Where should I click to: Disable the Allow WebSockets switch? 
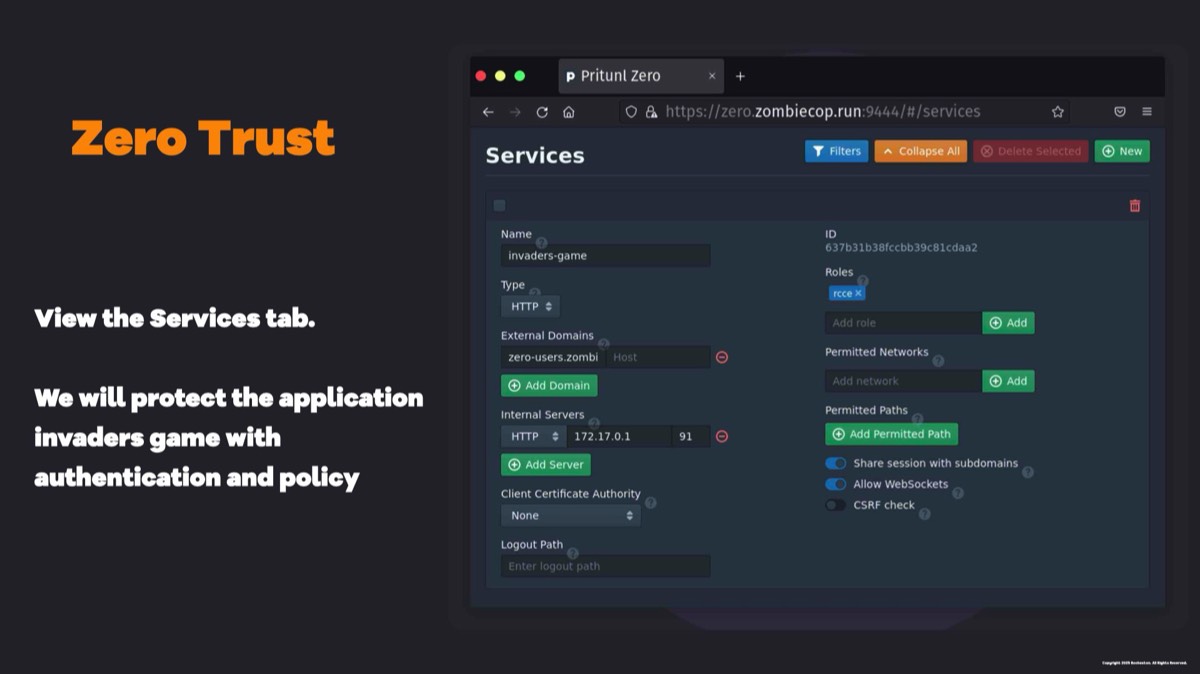click(x=835, y=485)
